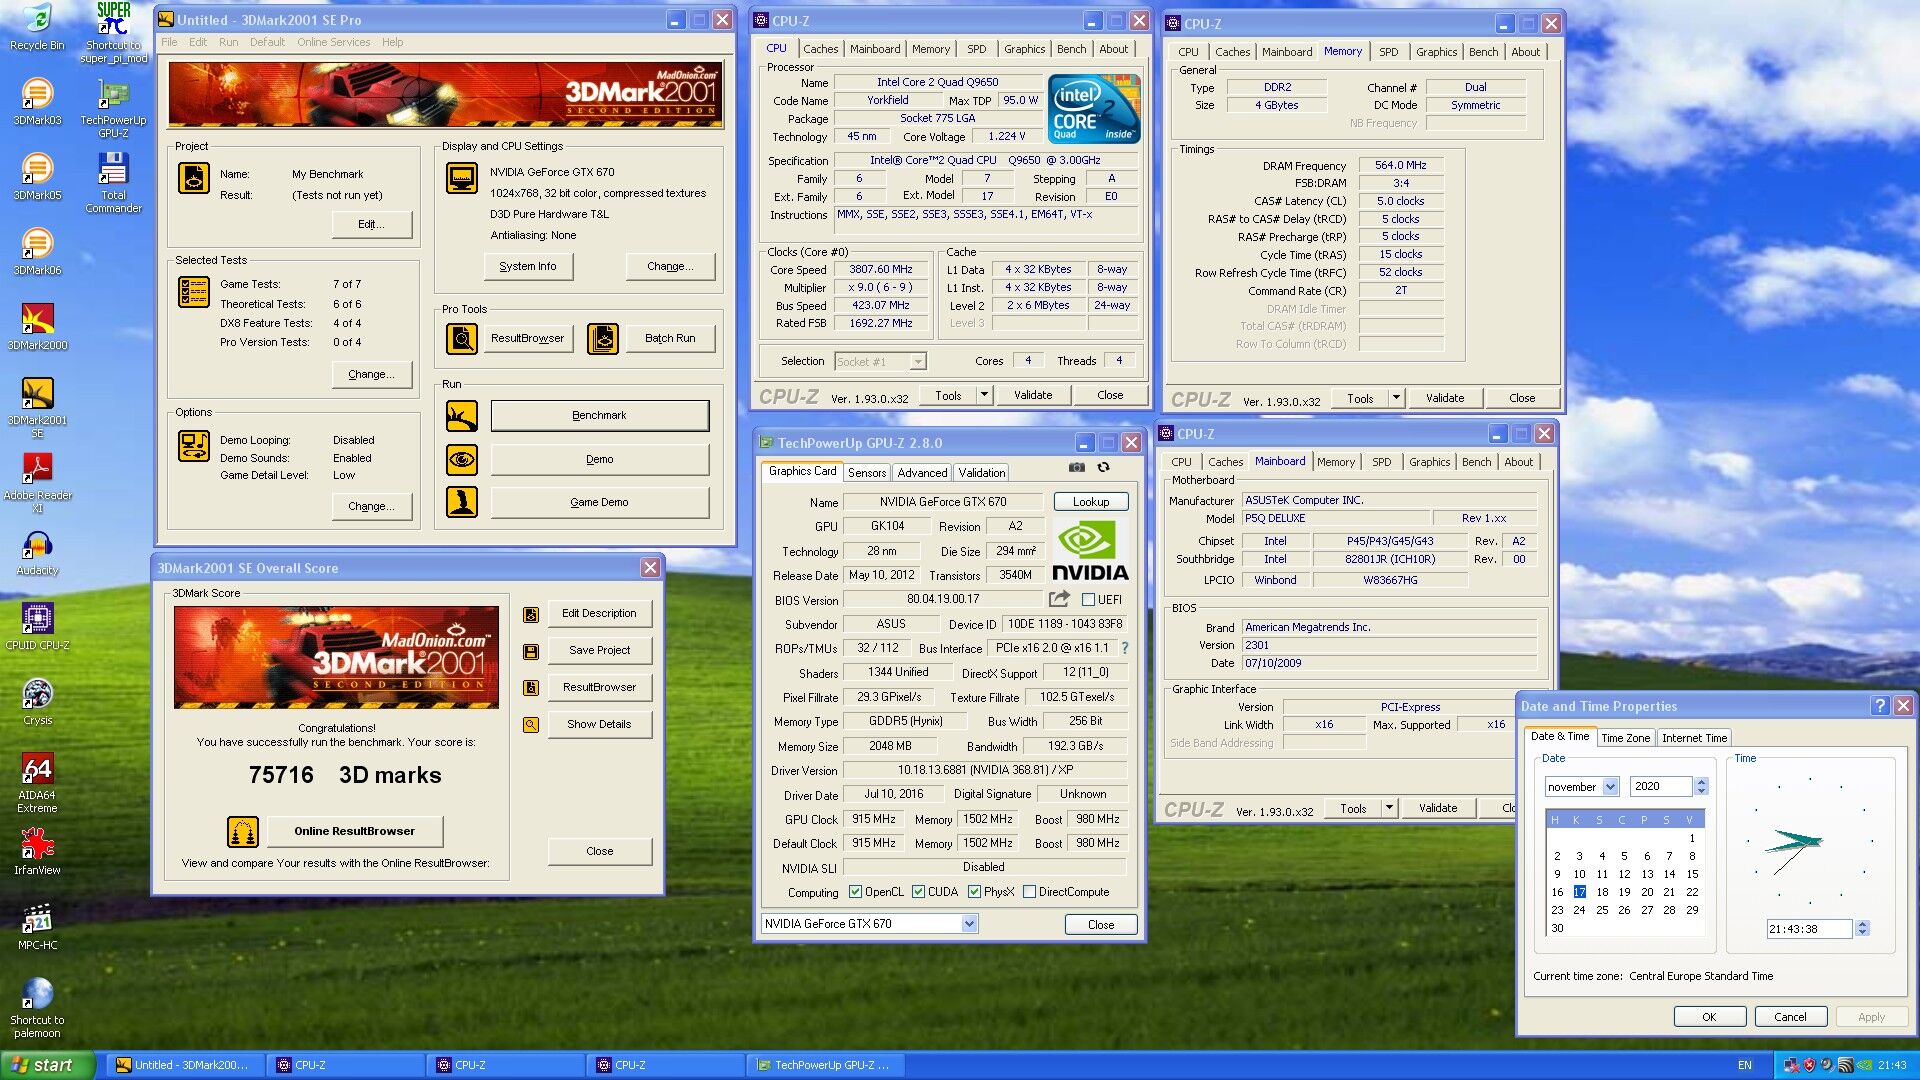Toggle the UEFI checkbox in GPU-Z

1088,600
